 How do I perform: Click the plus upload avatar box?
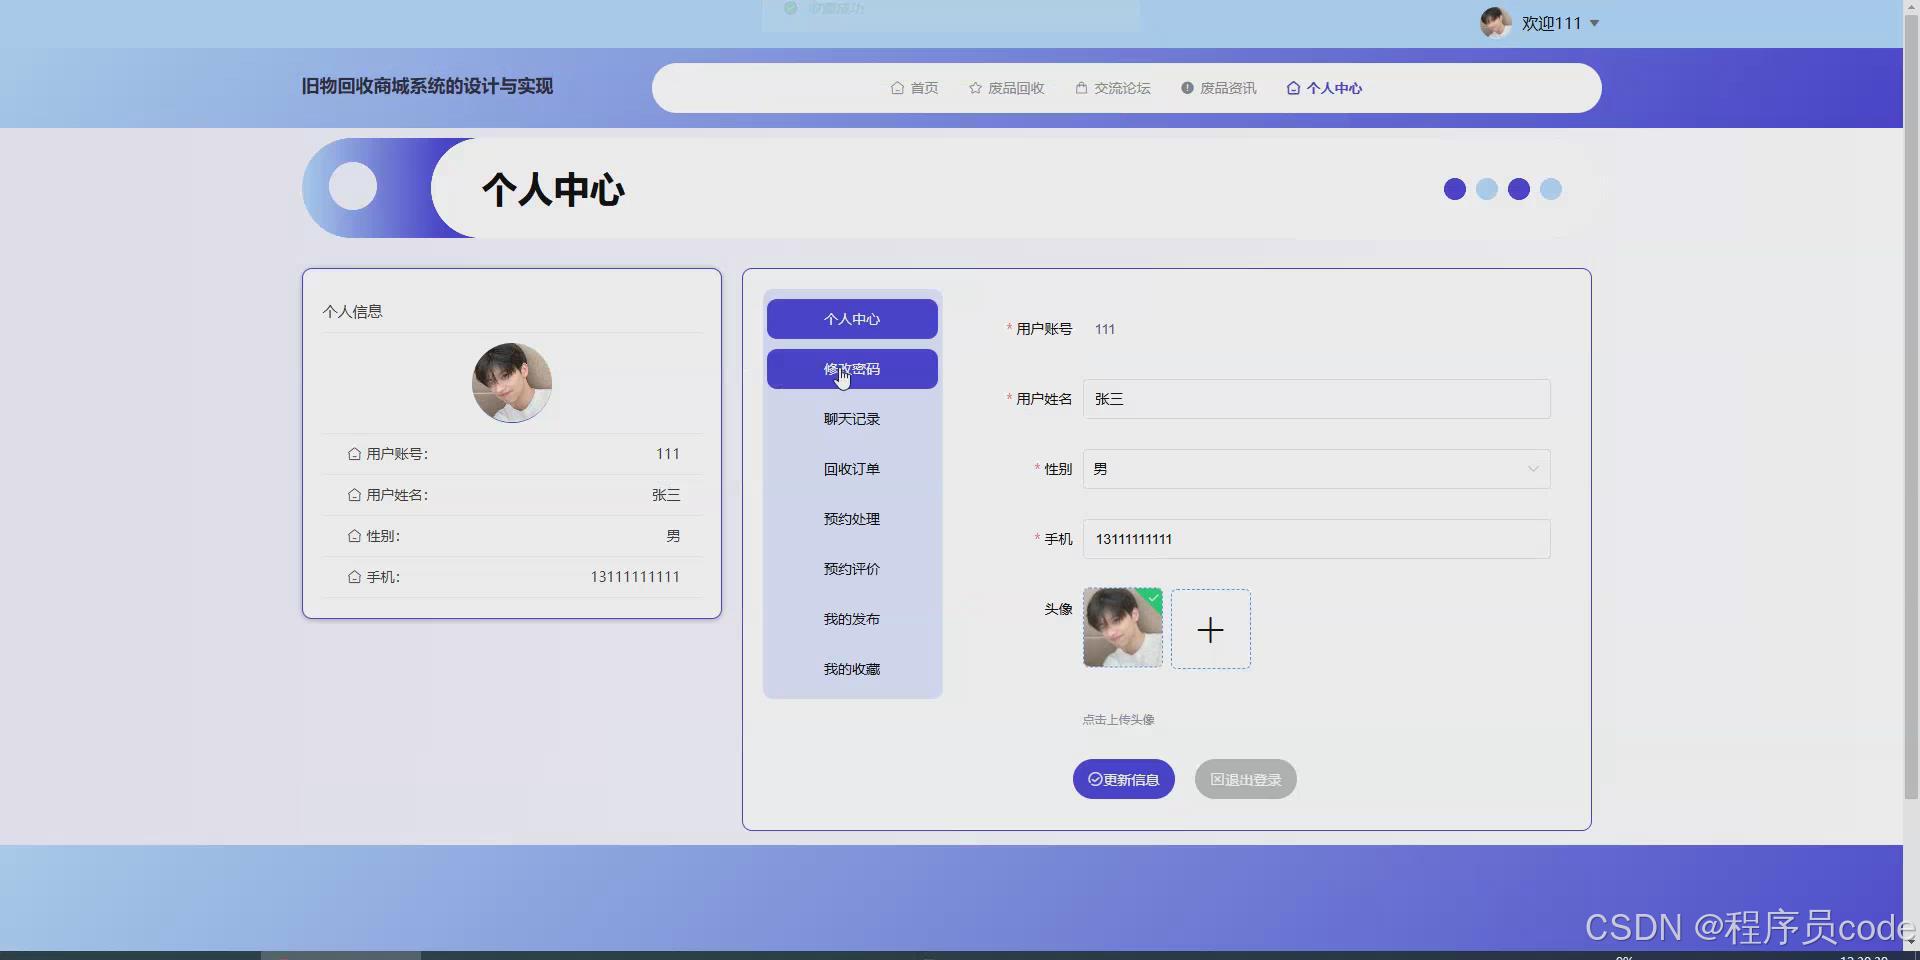click(1211, 629)
